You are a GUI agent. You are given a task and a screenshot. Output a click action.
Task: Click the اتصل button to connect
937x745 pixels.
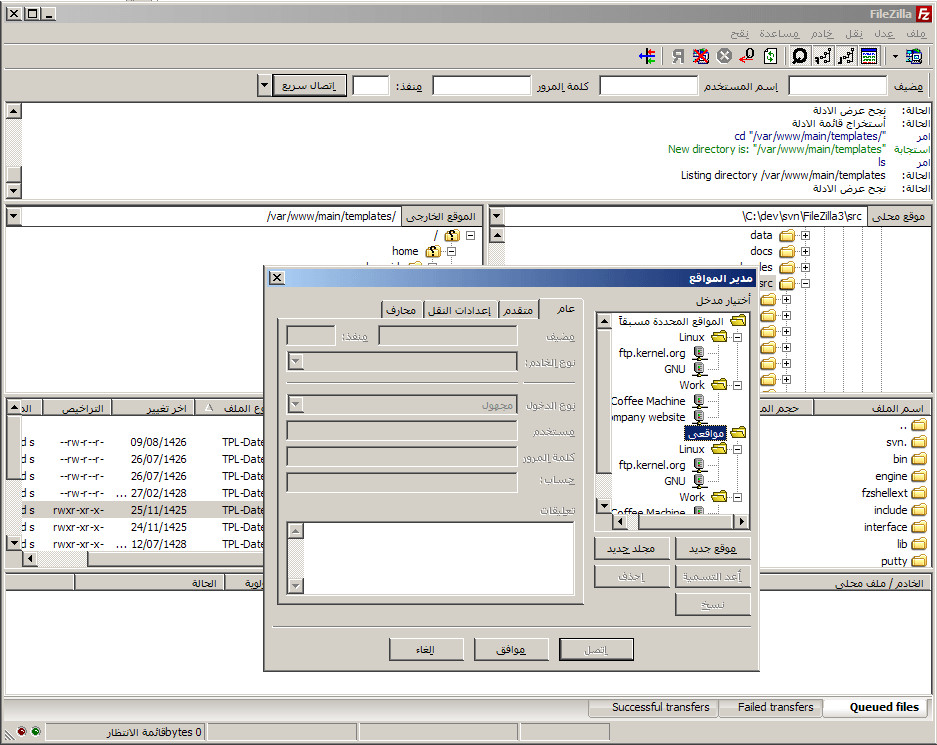(596, 648)
